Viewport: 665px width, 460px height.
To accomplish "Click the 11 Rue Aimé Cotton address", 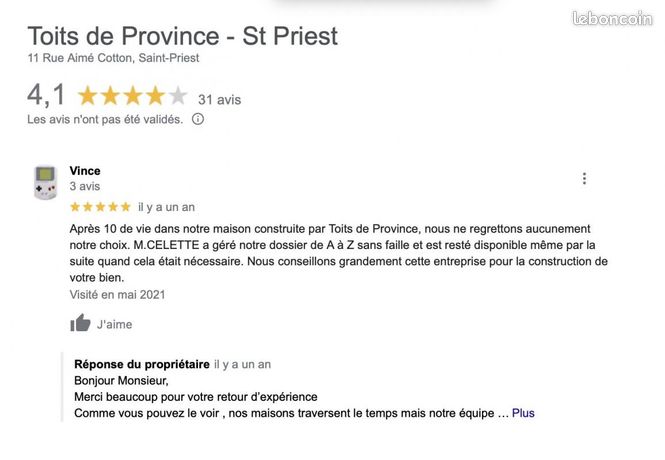I will point(113,58).
